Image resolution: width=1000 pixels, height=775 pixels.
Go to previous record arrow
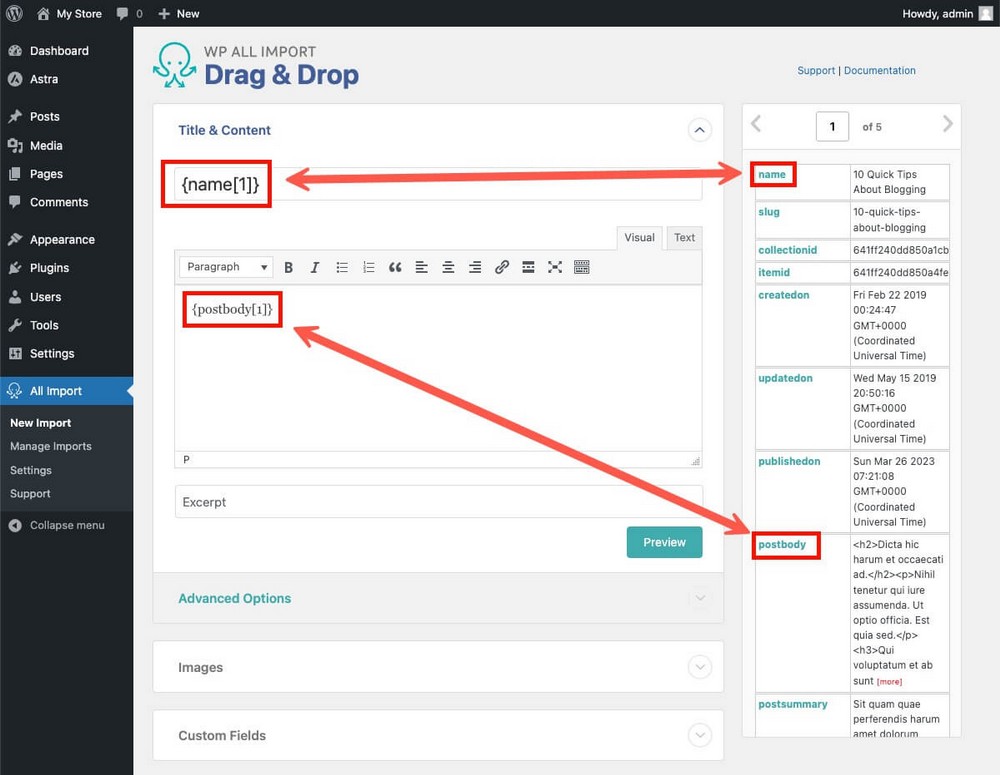756,123
